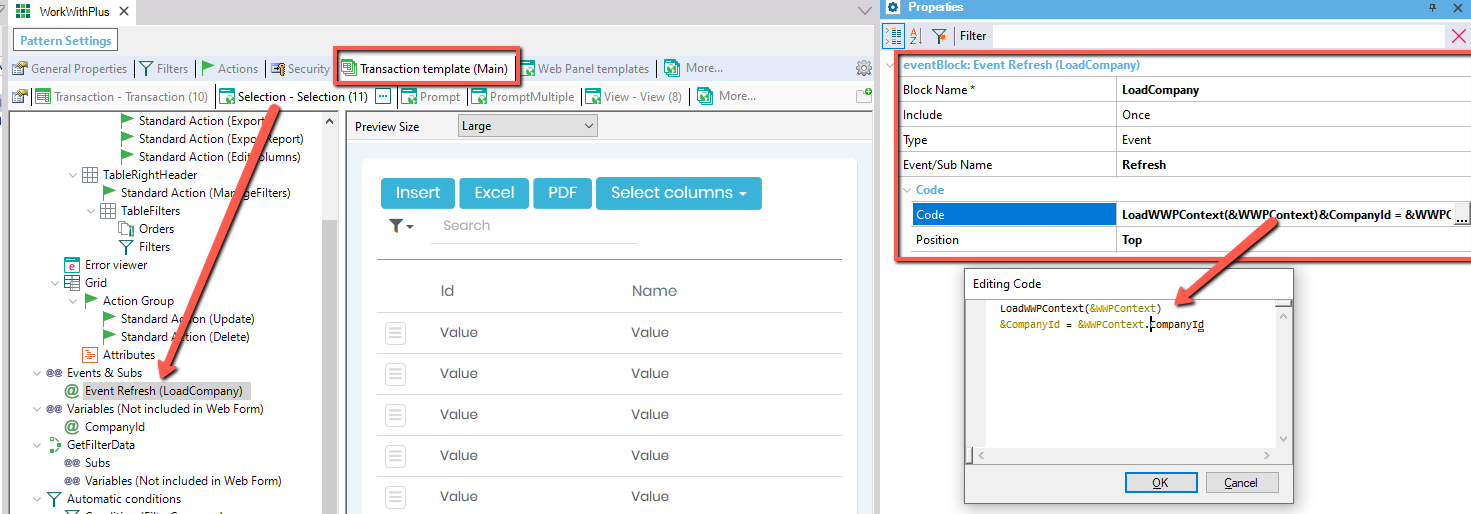Switch to the Filters settings tab
Screen dimensions: 1471x514
pos(163,69)
